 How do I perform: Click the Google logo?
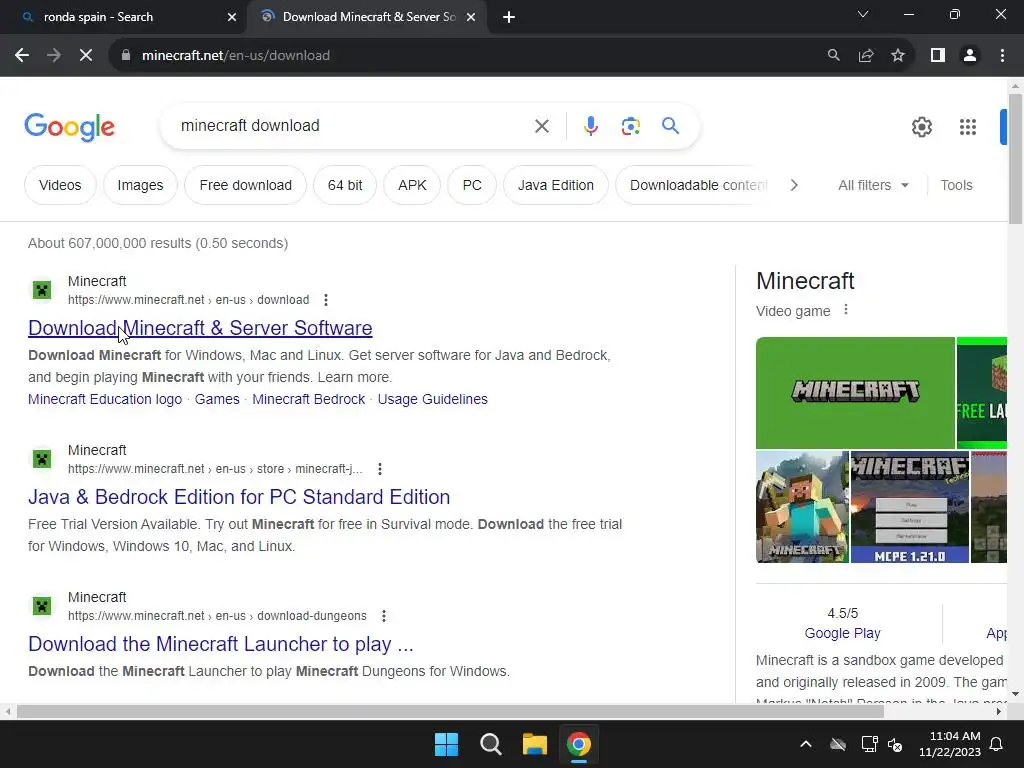(69, 127)
